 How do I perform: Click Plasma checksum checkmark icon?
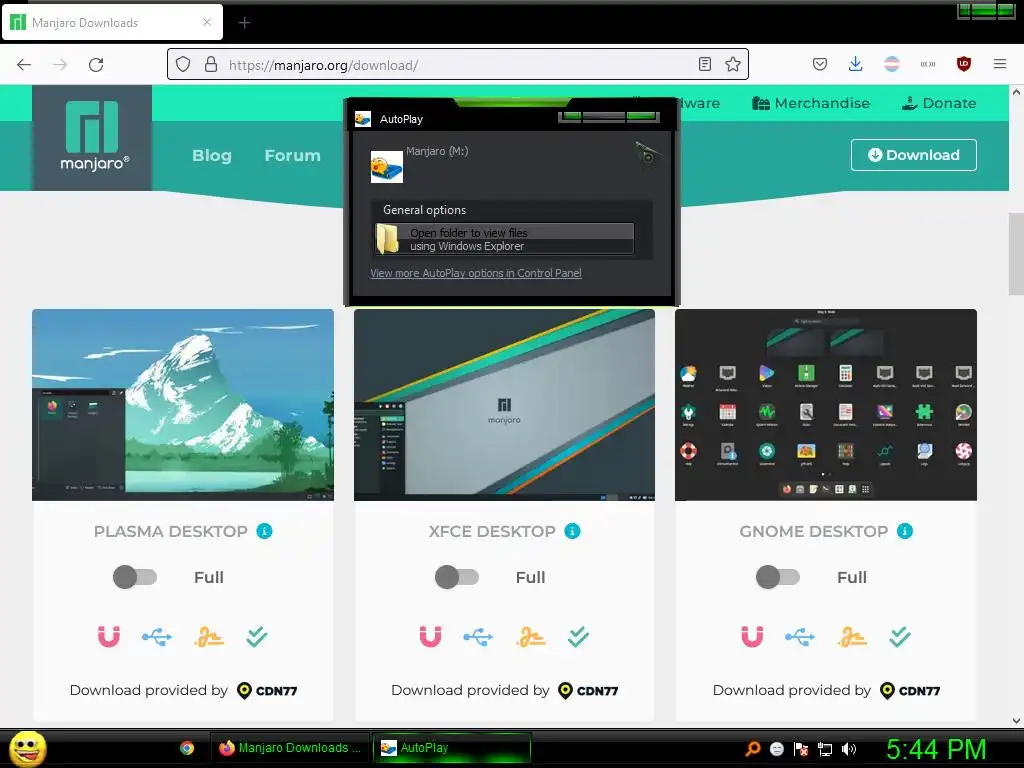257,636
